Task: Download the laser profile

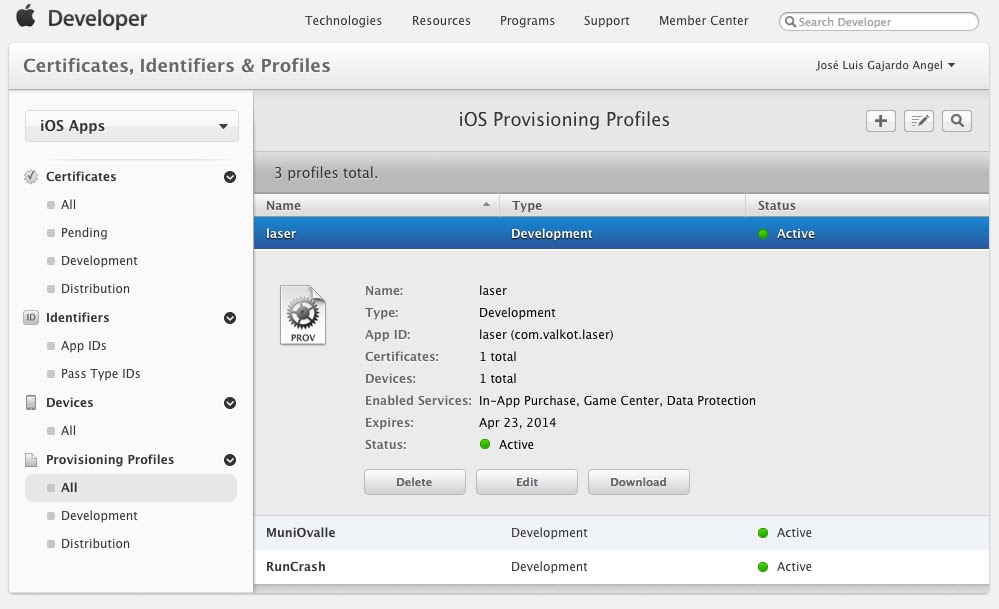Action: click(x=638, y=482)
